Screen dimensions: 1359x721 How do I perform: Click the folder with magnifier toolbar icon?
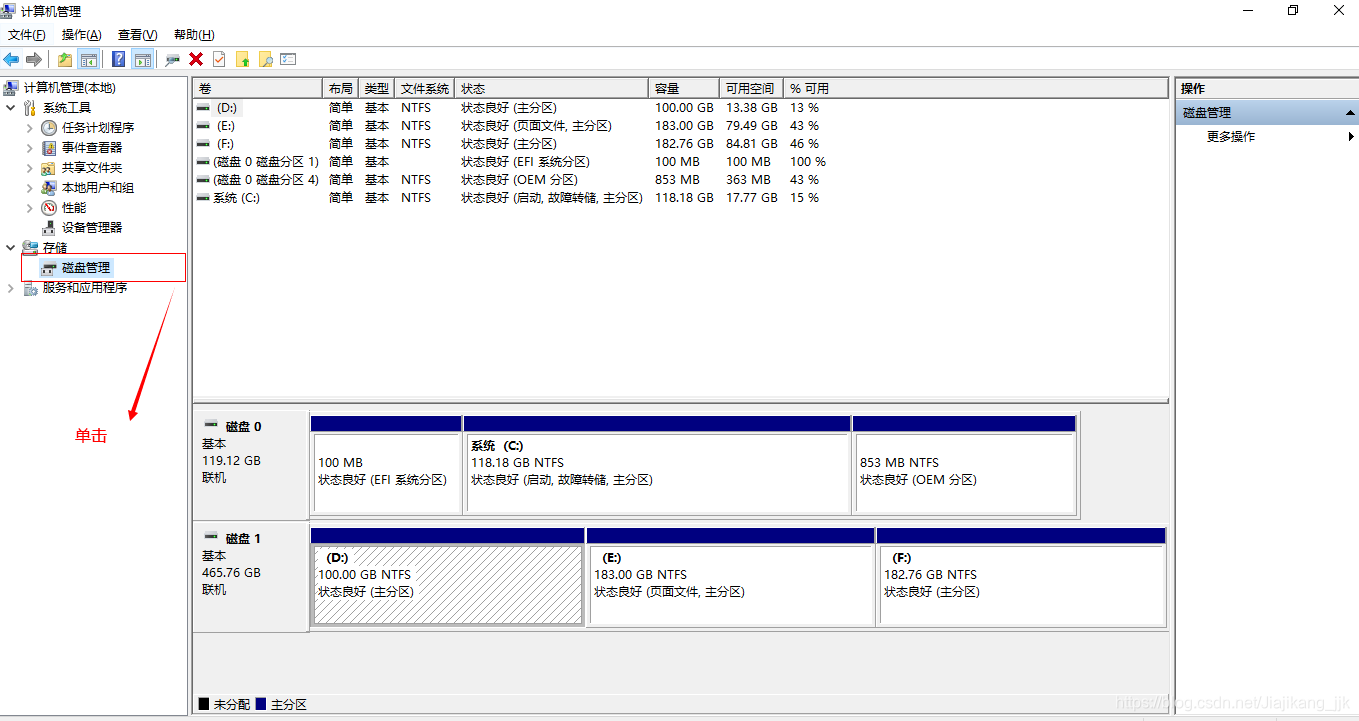coord(265,59)
